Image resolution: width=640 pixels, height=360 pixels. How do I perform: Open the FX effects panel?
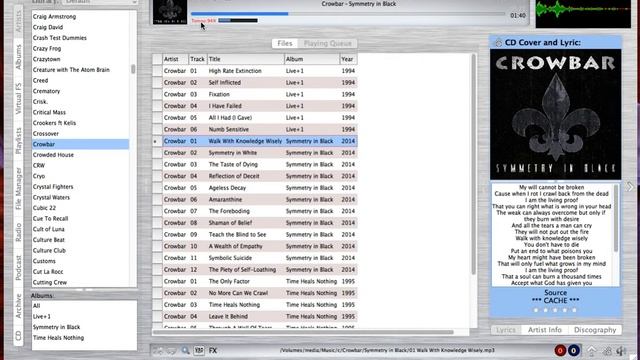pyautogui.click(x=213, y=351)
